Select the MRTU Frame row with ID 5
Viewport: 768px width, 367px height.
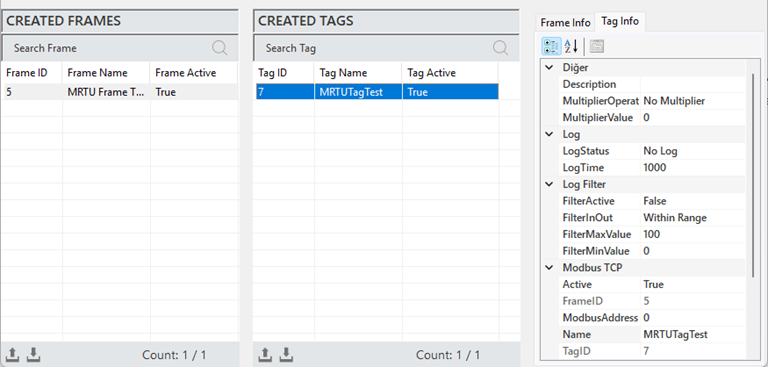[x=120, y=92]
